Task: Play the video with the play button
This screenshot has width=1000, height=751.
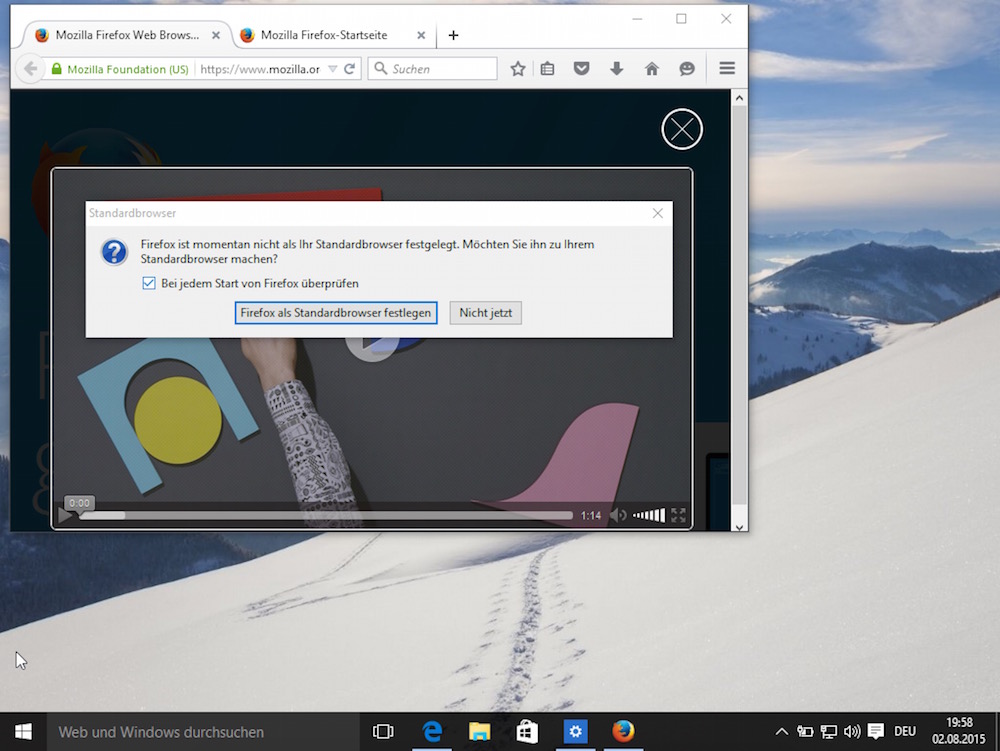Action: point(65,515)
